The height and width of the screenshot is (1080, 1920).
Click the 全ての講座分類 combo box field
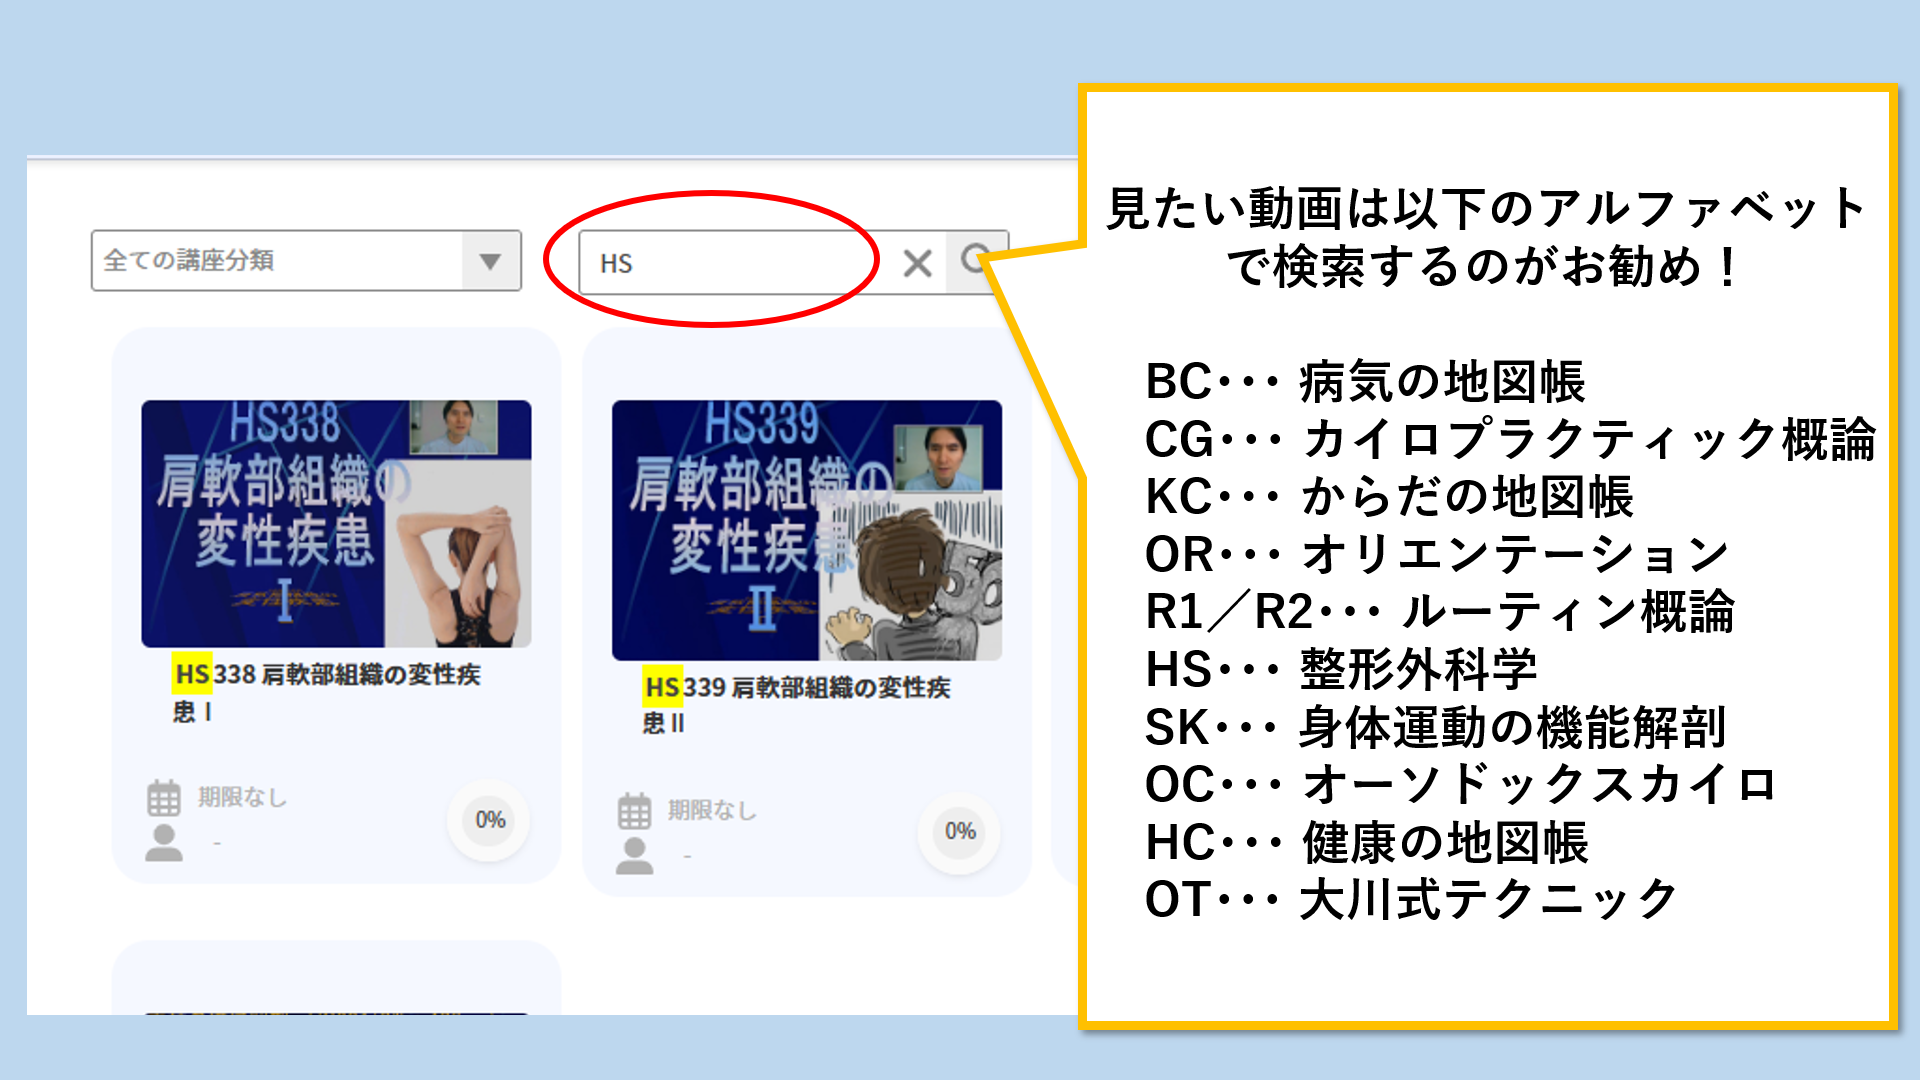click(x=277, y=261)
